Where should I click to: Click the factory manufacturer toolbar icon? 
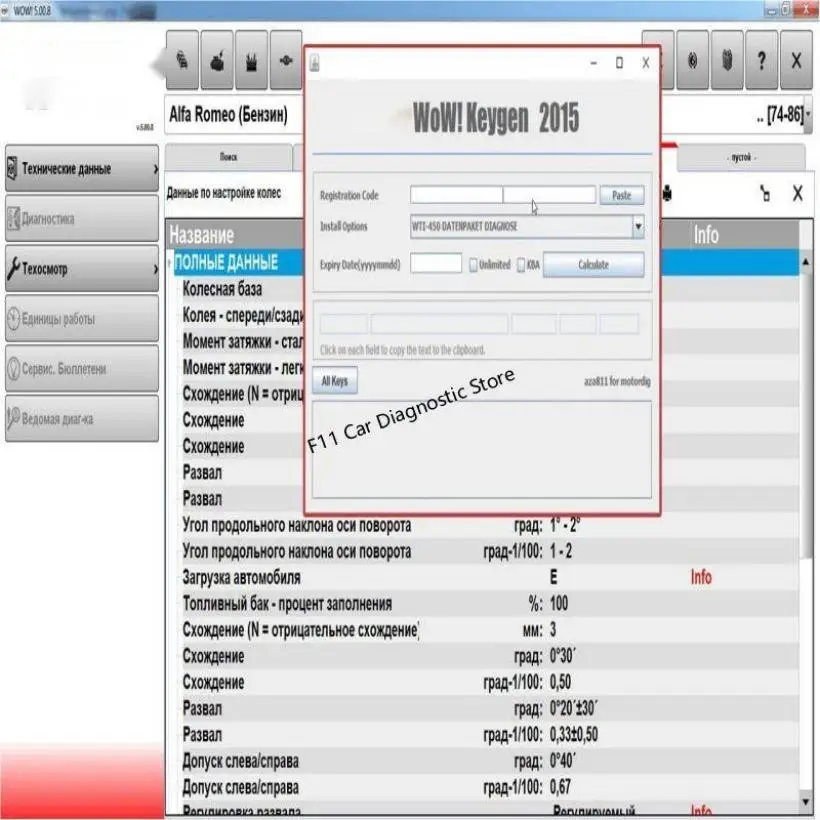click(252, 60)
